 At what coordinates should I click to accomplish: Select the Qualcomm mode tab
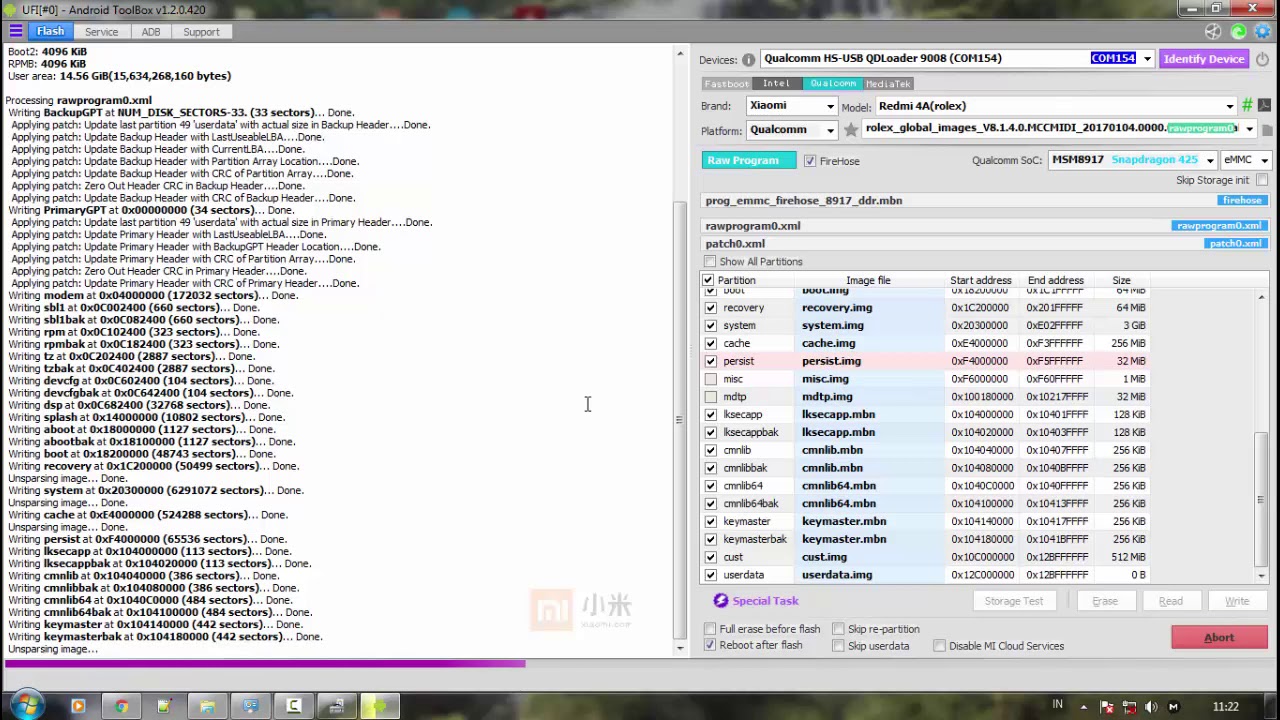[x=832, y=84]
